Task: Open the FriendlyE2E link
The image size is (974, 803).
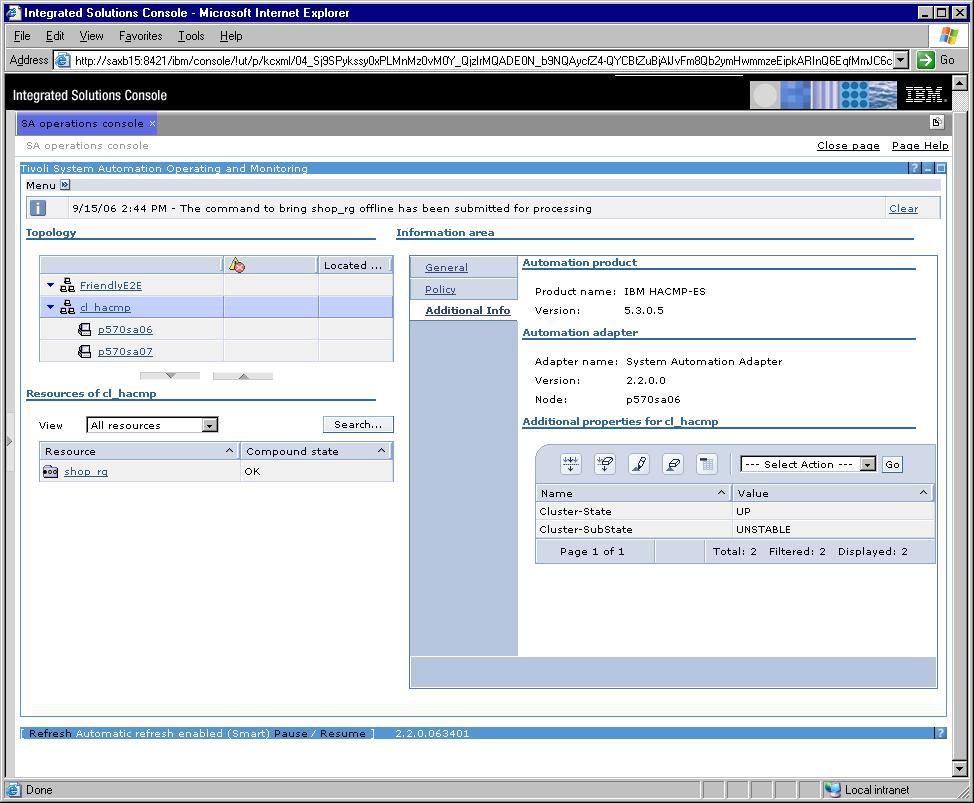Action: tap(111, 285)
